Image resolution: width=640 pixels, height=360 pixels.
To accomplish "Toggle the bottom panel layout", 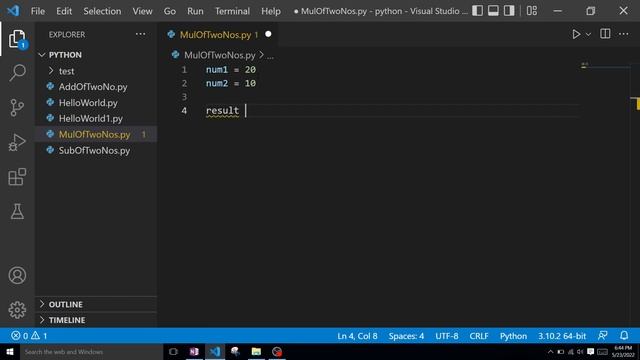I will pyautogui.click(x=493, y=11).
